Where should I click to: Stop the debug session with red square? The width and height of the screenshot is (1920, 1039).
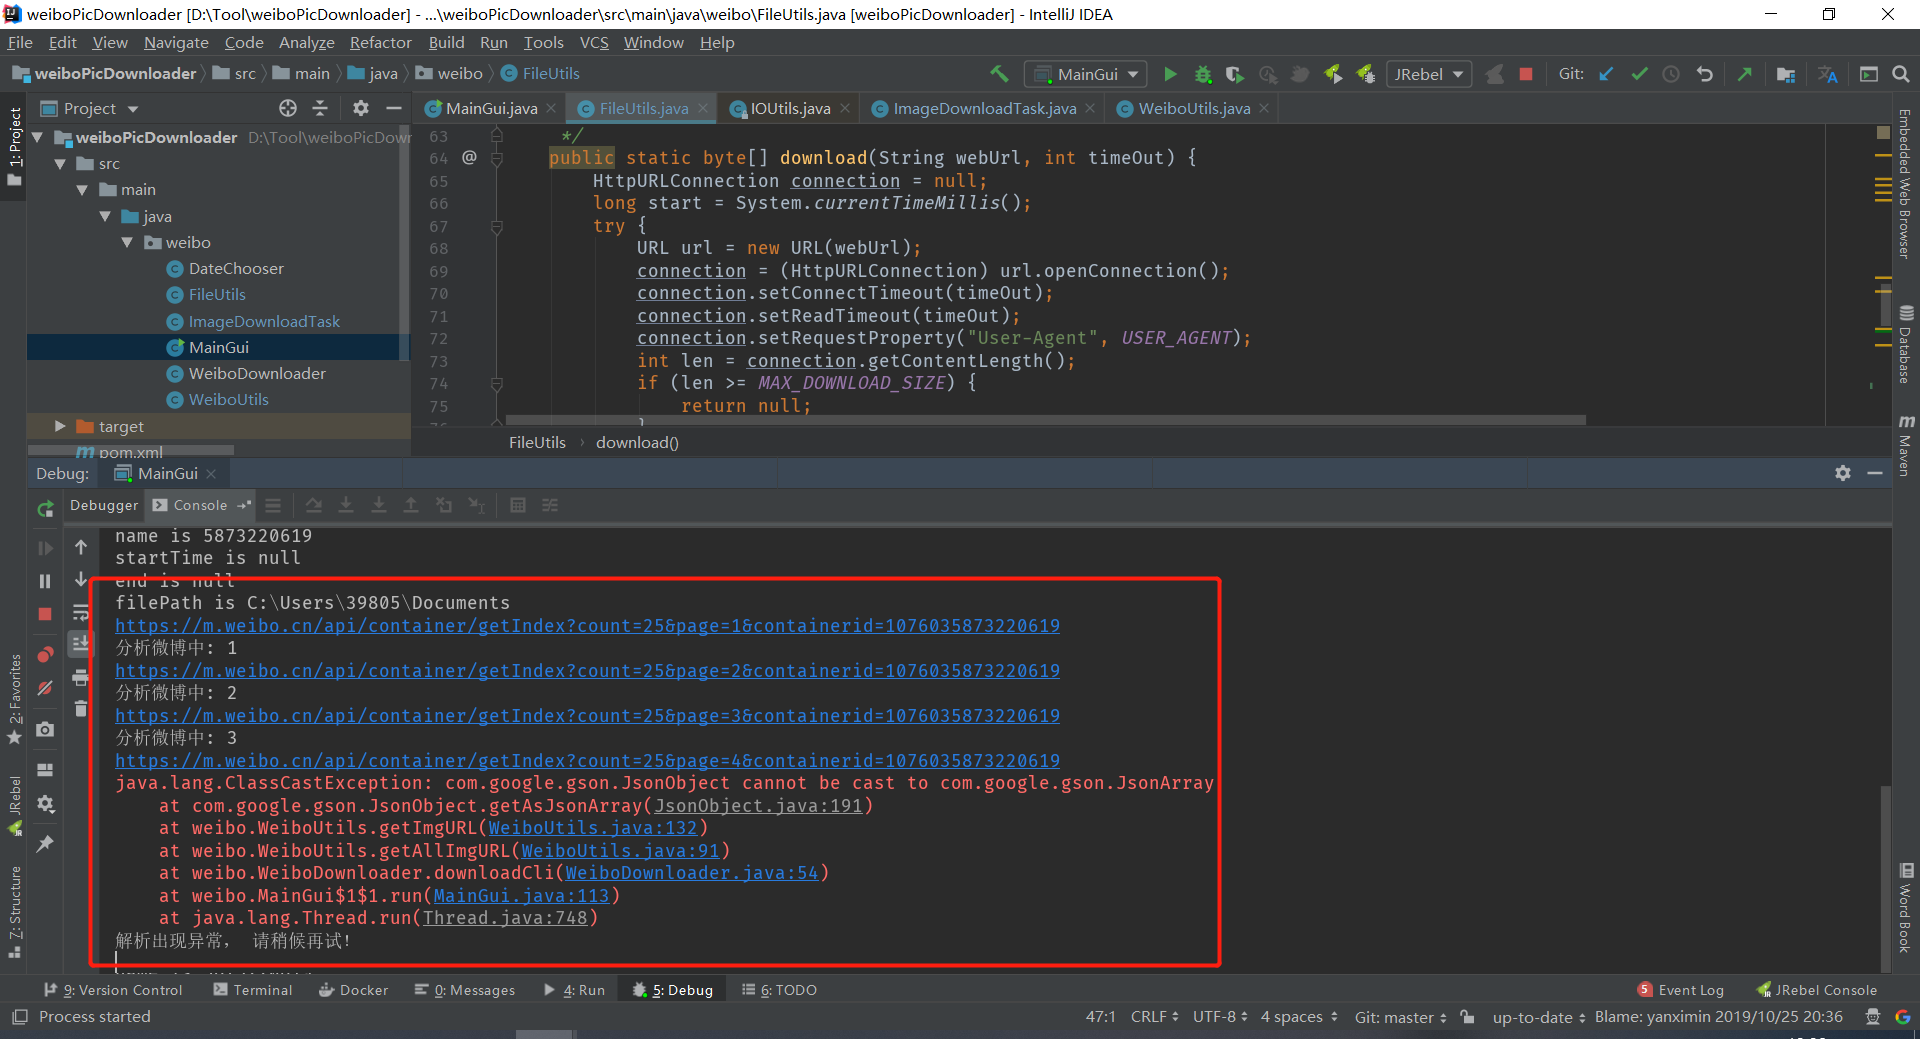[x=45, y=614]
